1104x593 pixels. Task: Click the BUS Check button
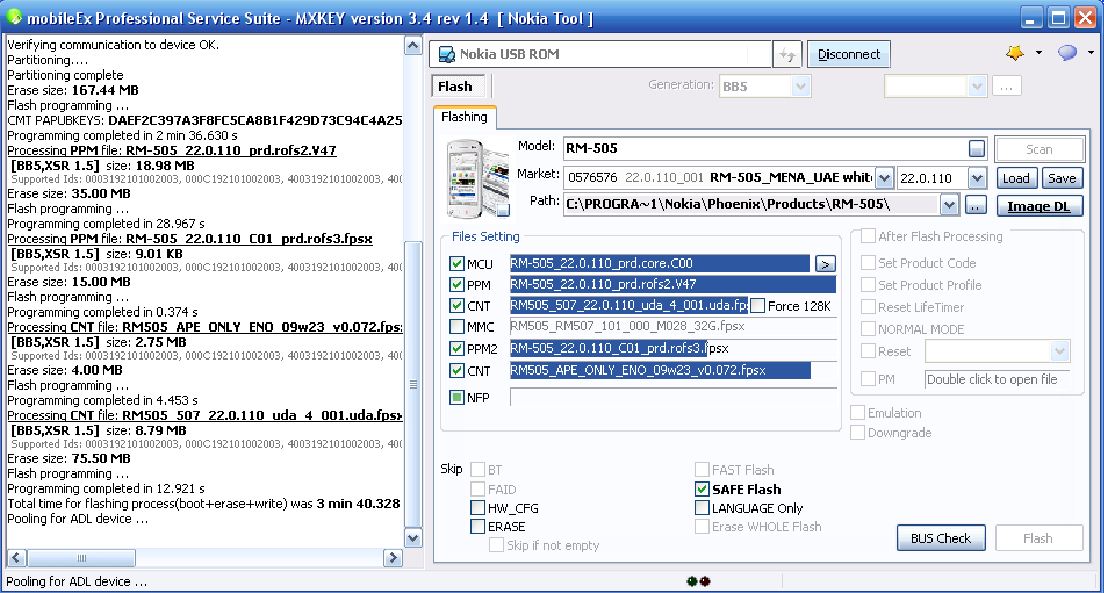pos(941,538)
